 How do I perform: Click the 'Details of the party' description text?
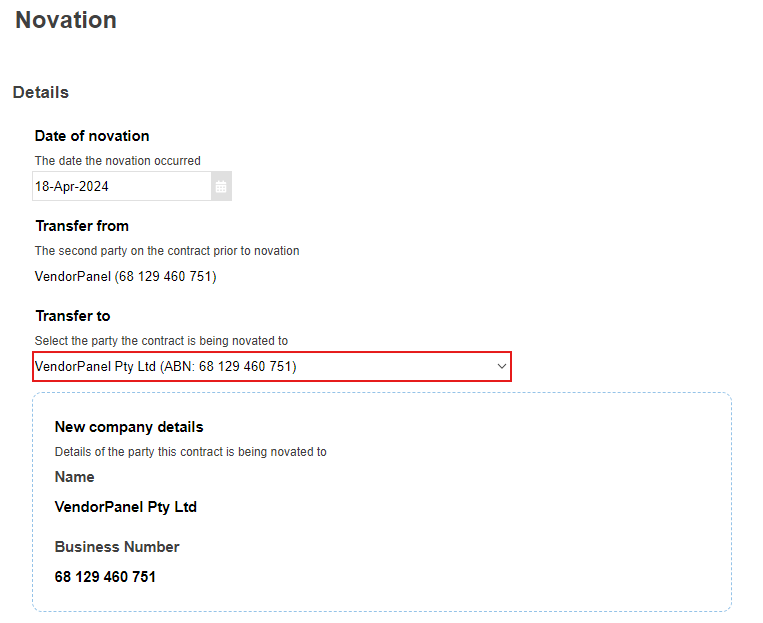point(190,452)
